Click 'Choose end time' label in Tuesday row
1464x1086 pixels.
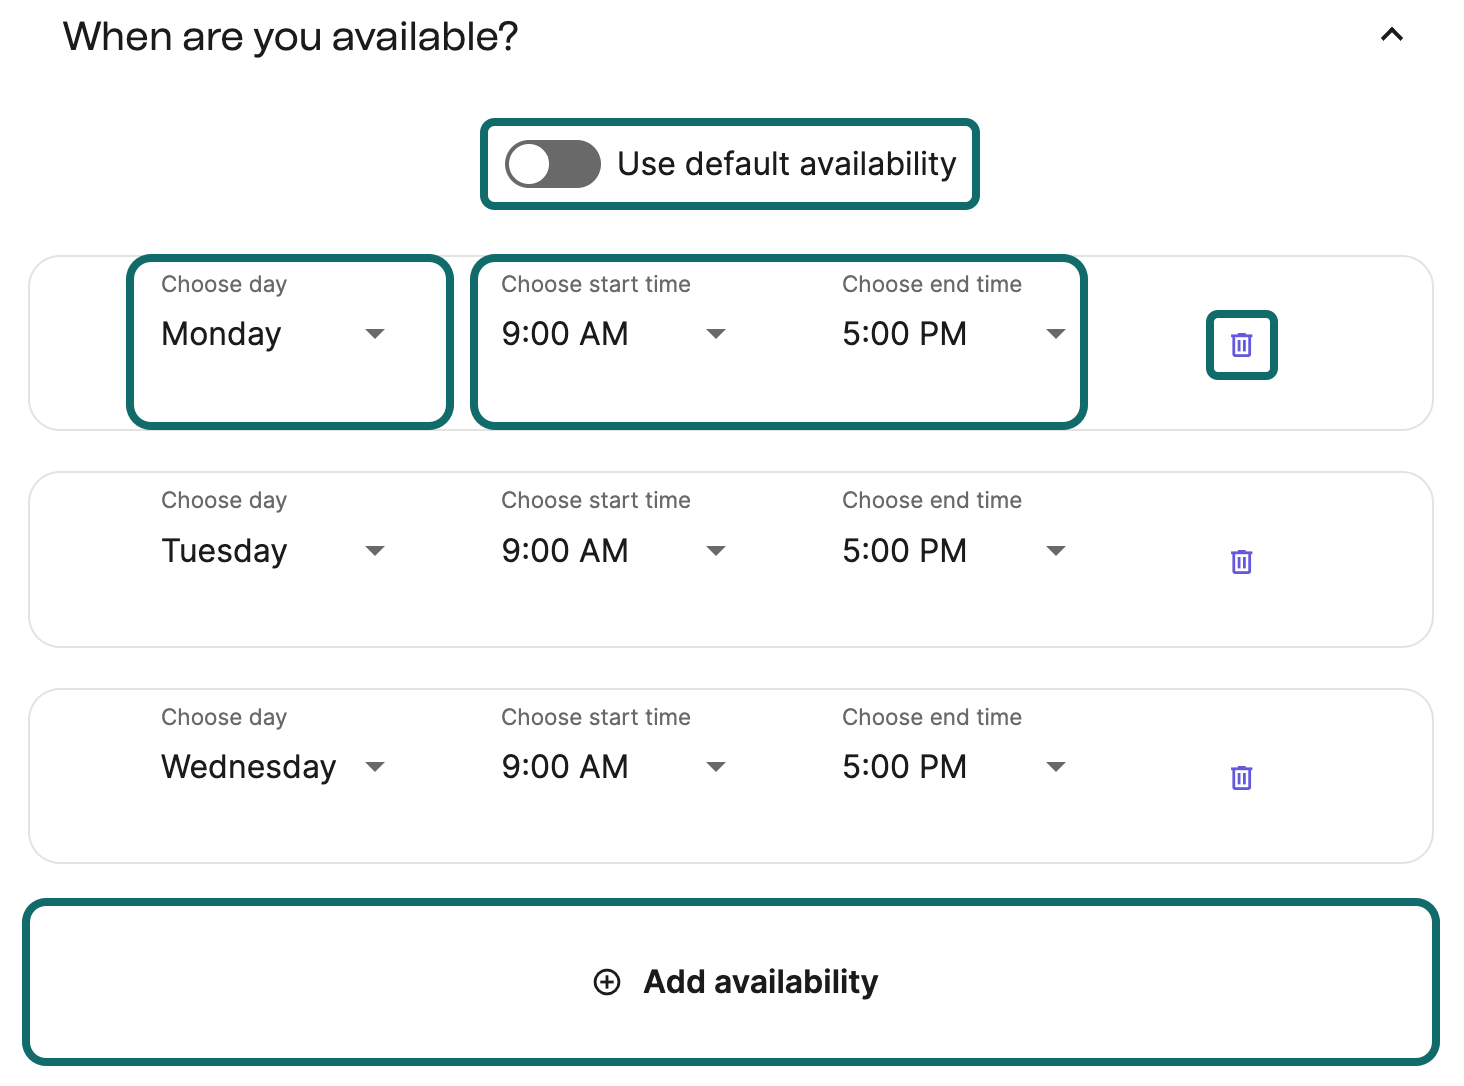pos(931,500)
